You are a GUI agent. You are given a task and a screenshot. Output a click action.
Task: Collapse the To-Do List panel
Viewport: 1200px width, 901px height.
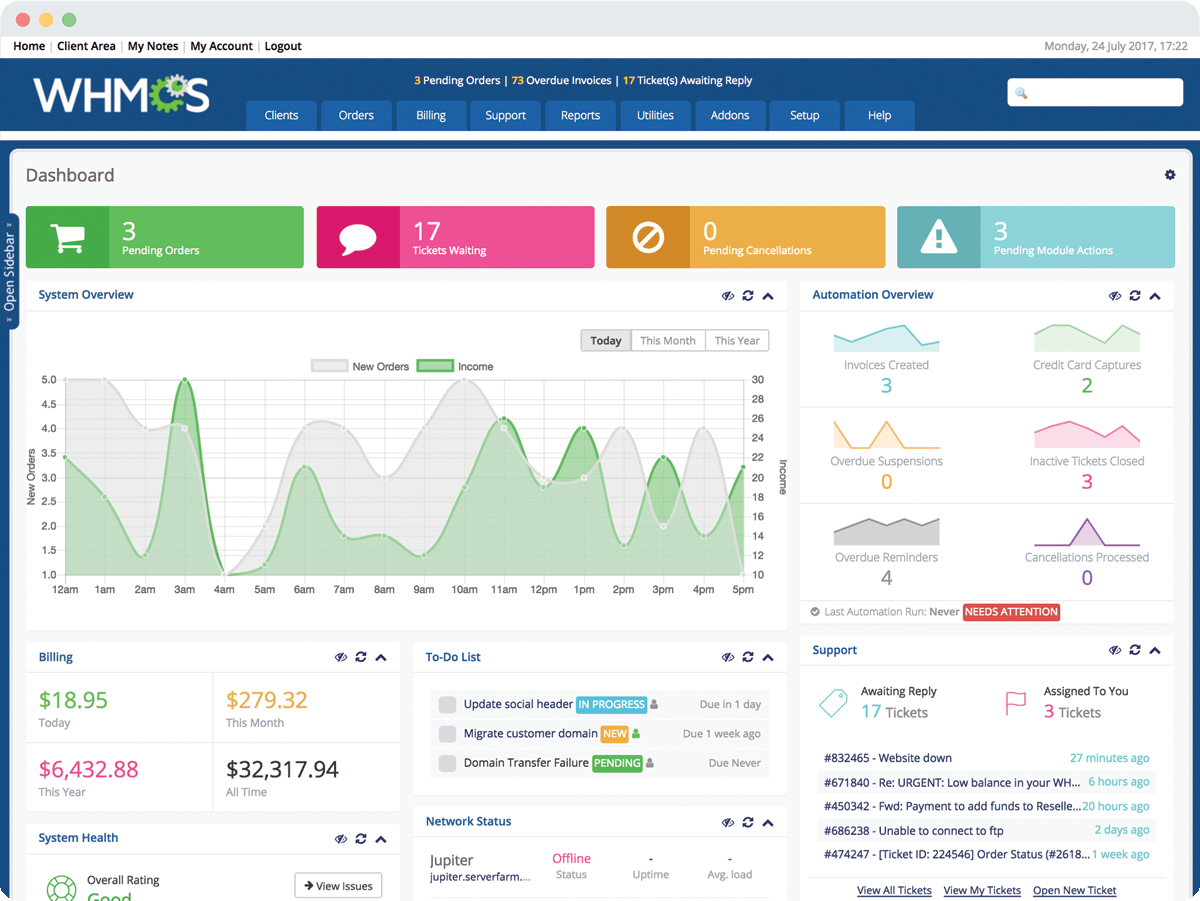click(768, 657)
